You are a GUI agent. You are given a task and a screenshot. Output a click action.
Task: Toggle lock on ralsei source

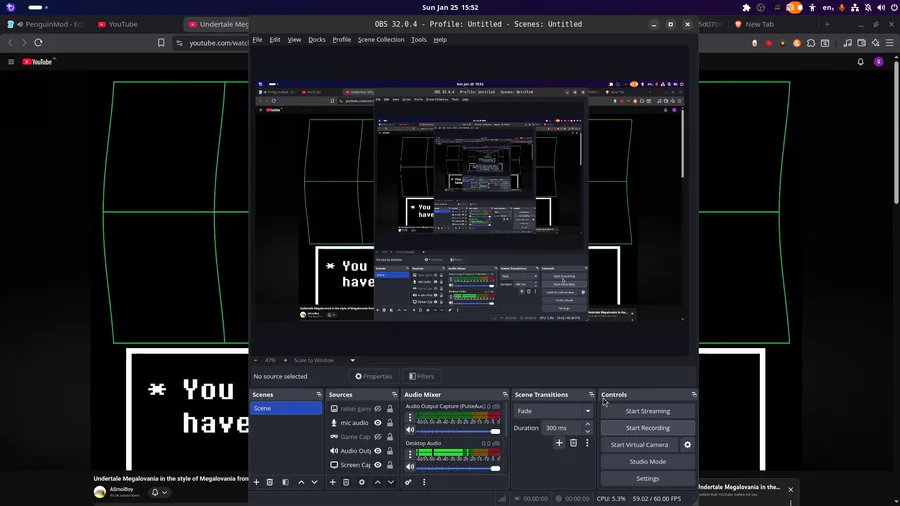point(390,409)
